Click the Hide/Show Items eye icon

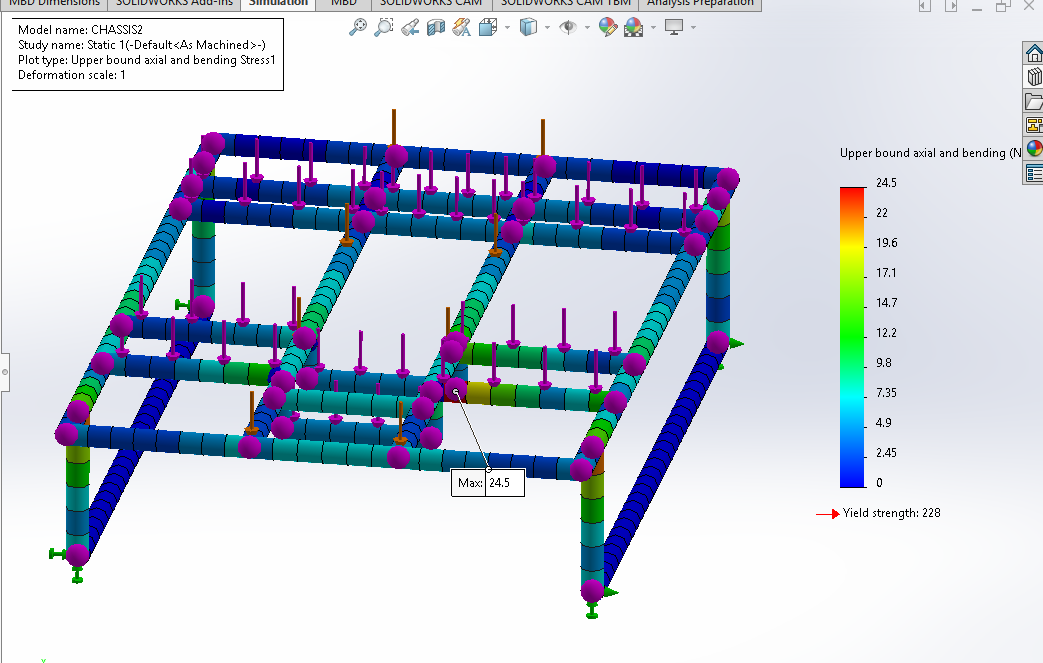[568, 27]
